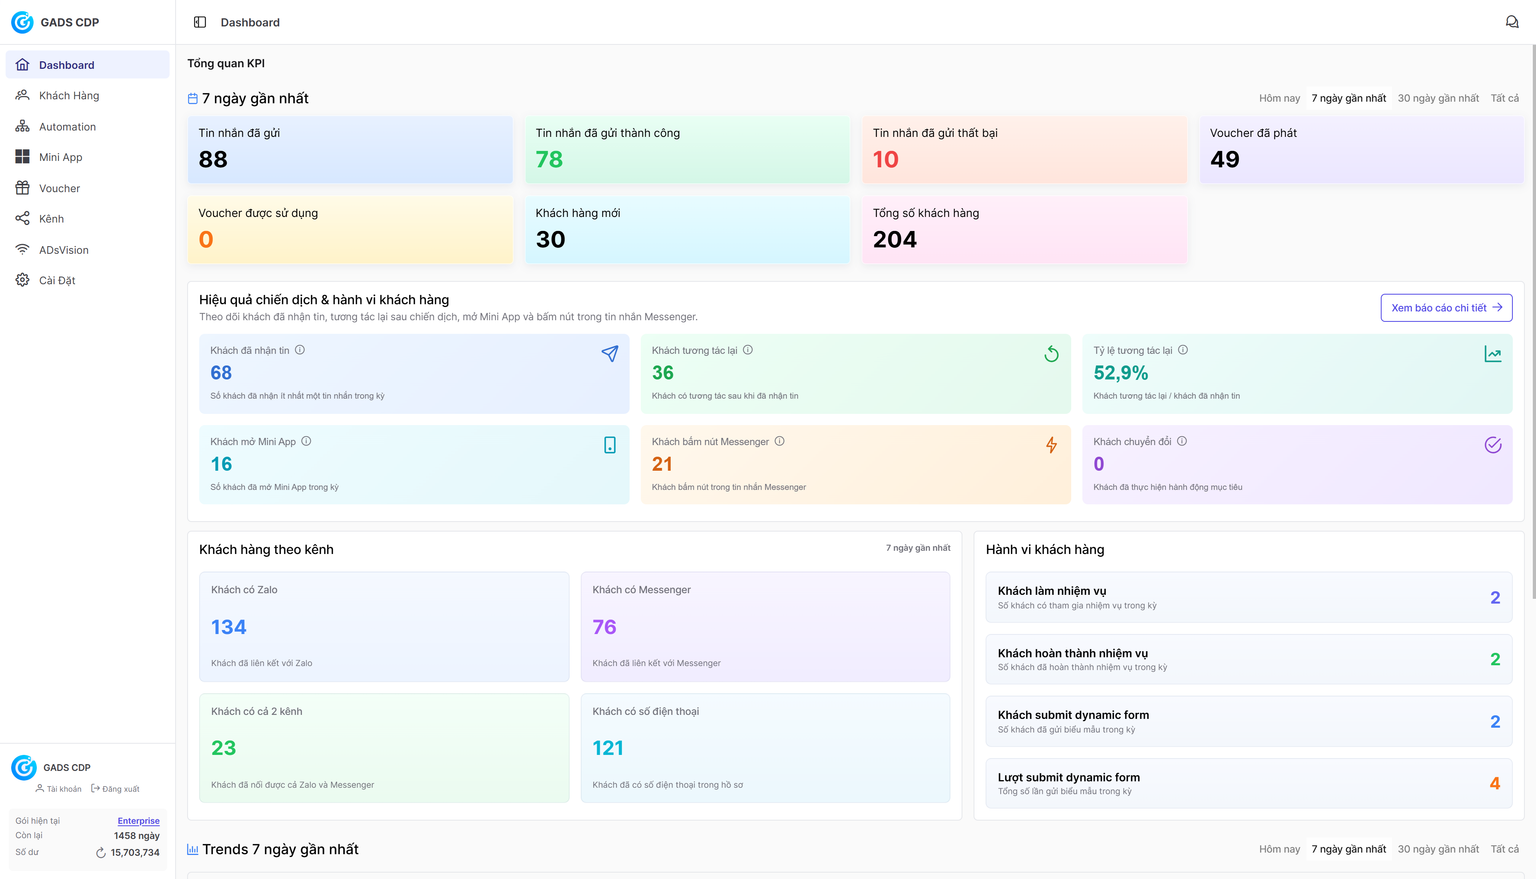
Task: Click info icon beside Khách chuyển đổi
Action: (x=1182, y=441)
